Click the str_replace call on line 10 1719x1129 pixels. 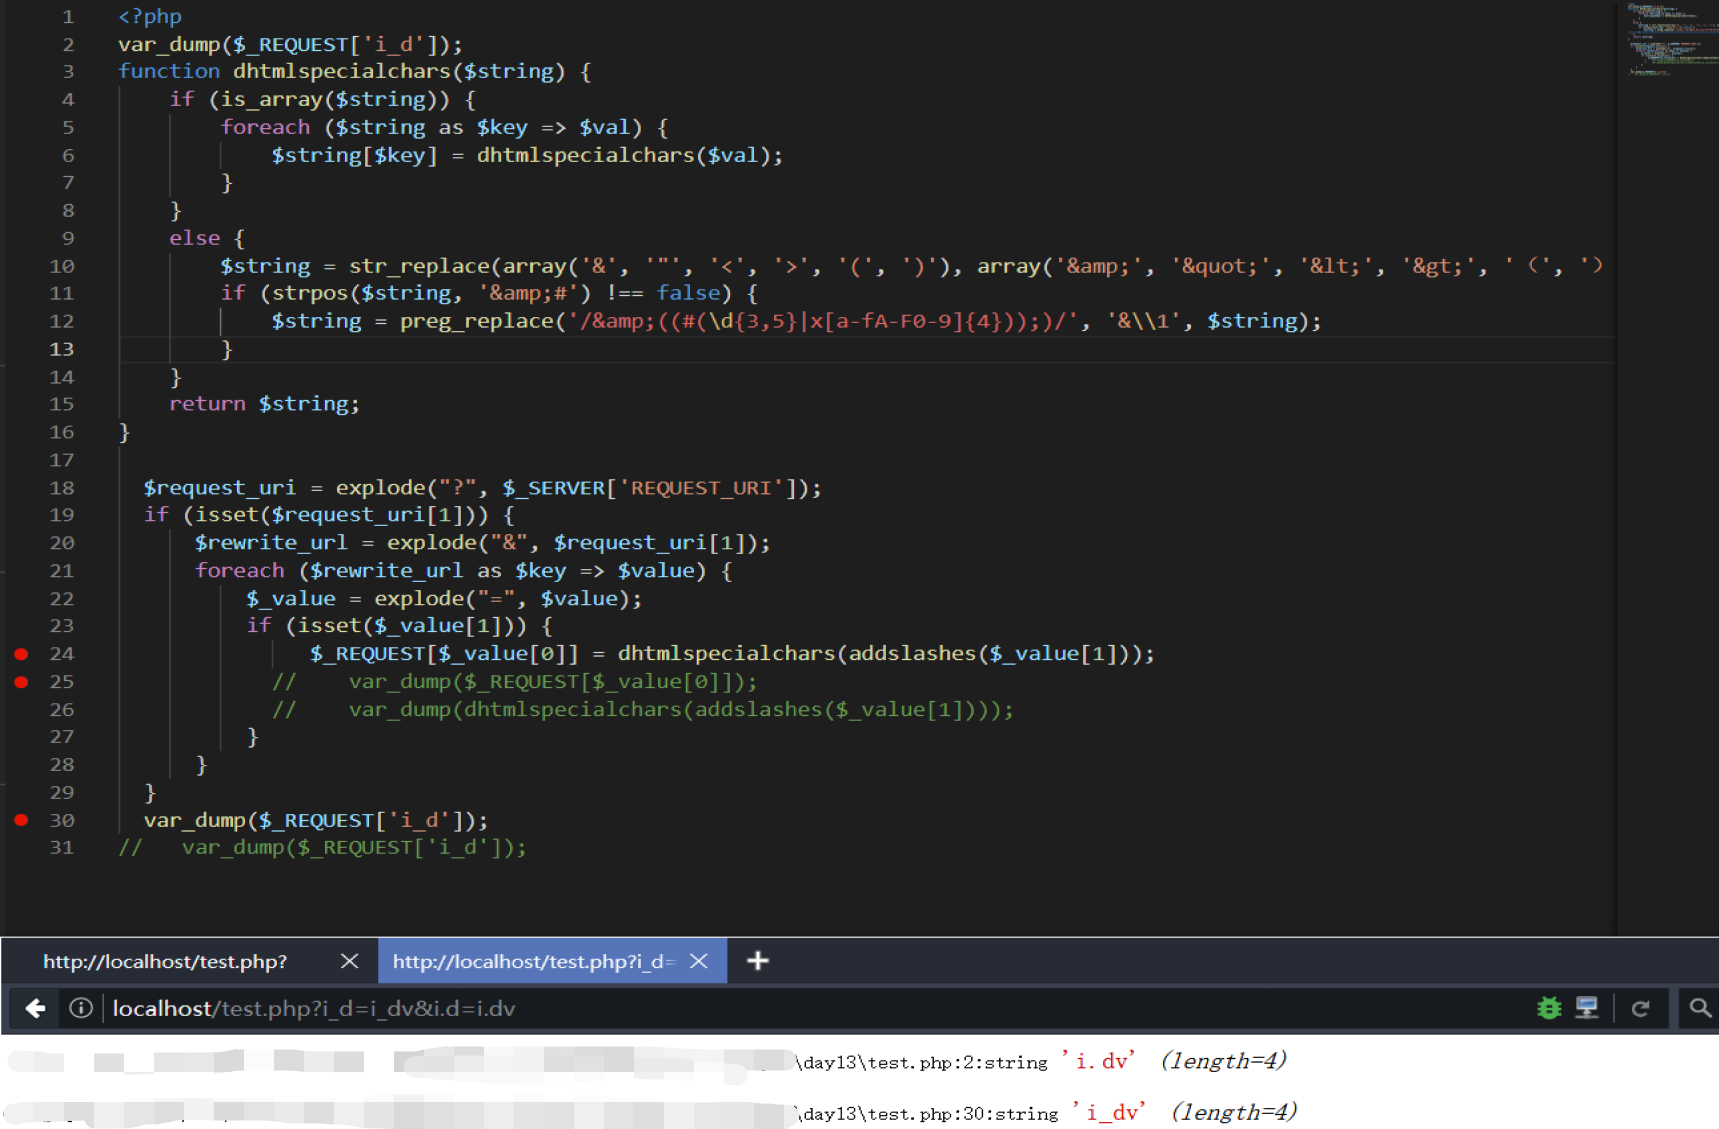coord(911,266)
